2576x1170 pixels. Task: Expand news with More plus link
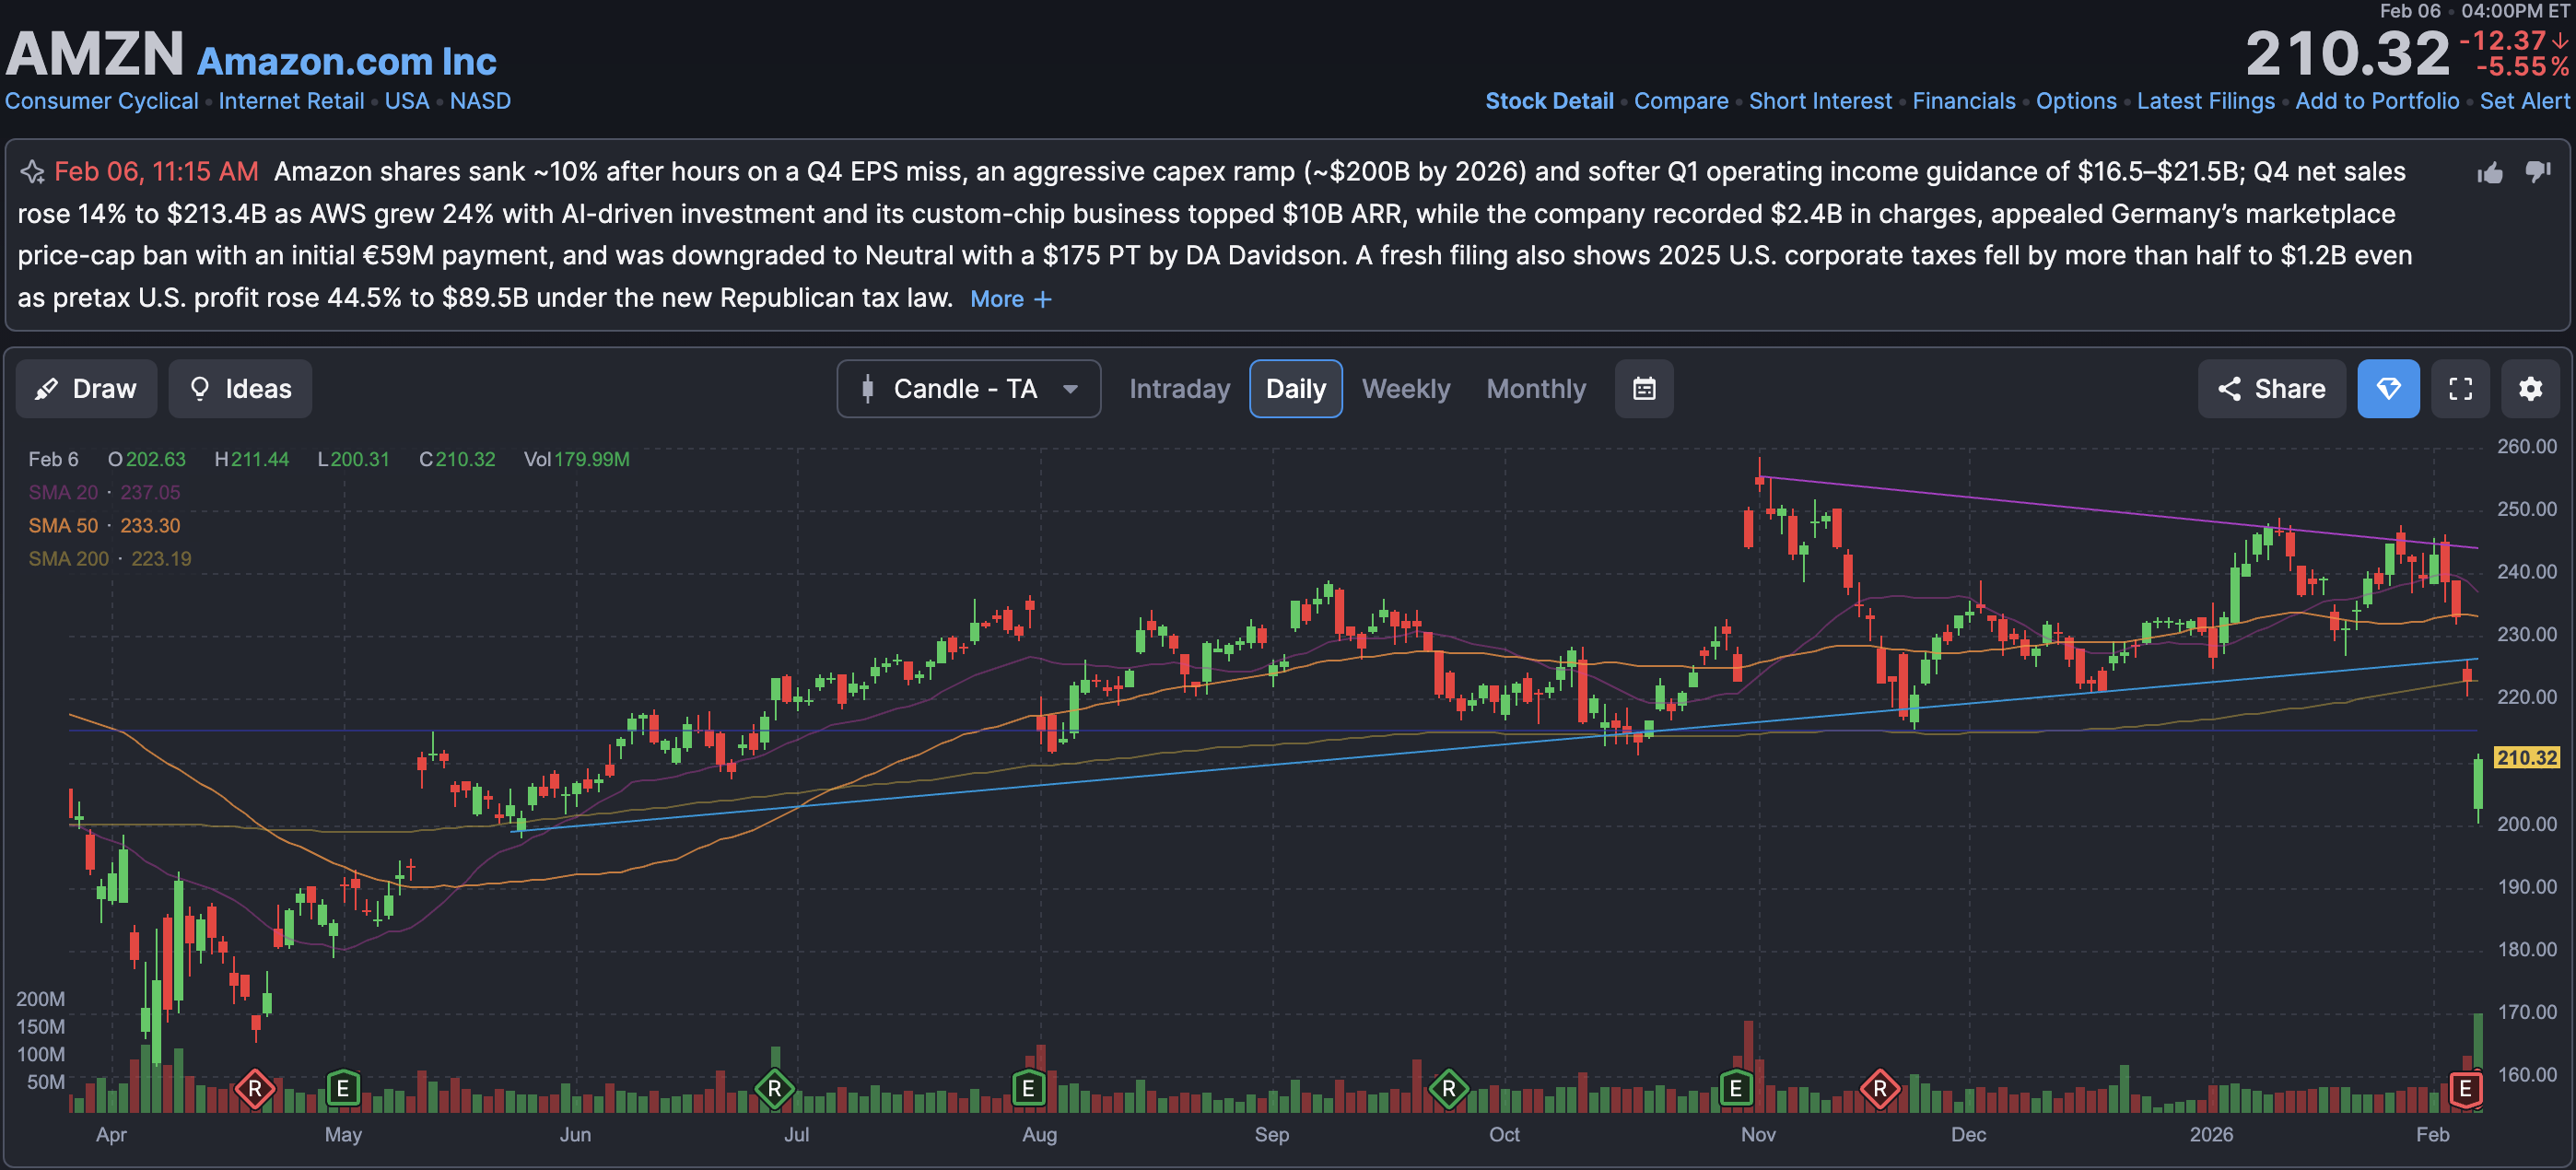tap(1010, 299)
